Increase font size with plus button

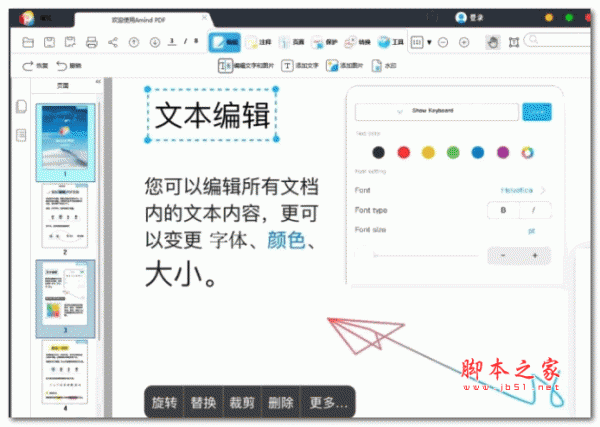pos(535,255)
